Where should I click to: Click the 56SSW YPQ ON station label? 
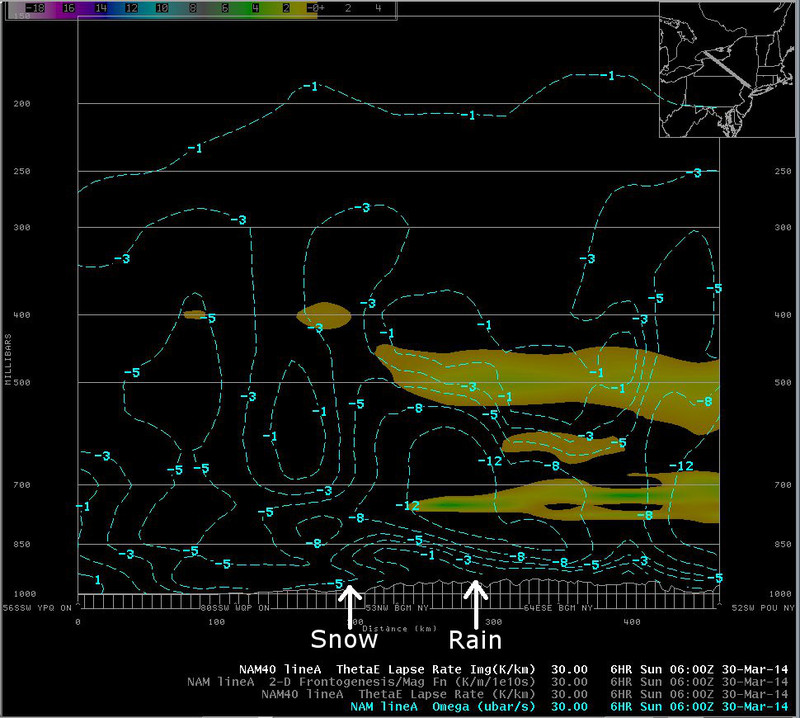pyautogui.click(x=37, y=608)
